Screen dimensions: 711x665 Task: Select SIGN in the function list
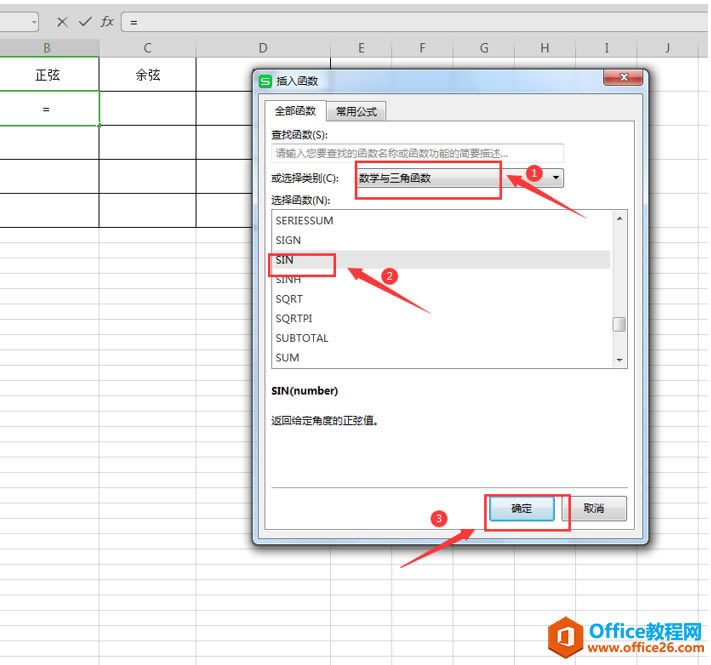tap(441, 240)
